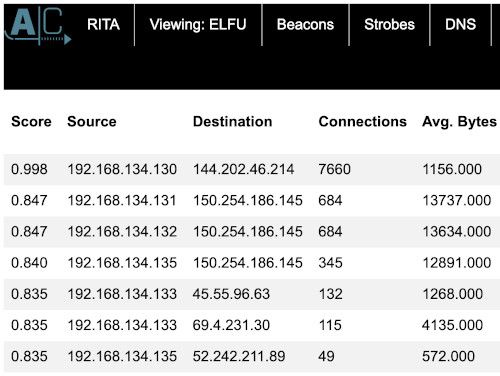Image resolution: width=500 pixels, height=376 pixels.
Task: Select the Viewing: ELFU menu item
Action: pyautogui.click(x=198, y=24)
